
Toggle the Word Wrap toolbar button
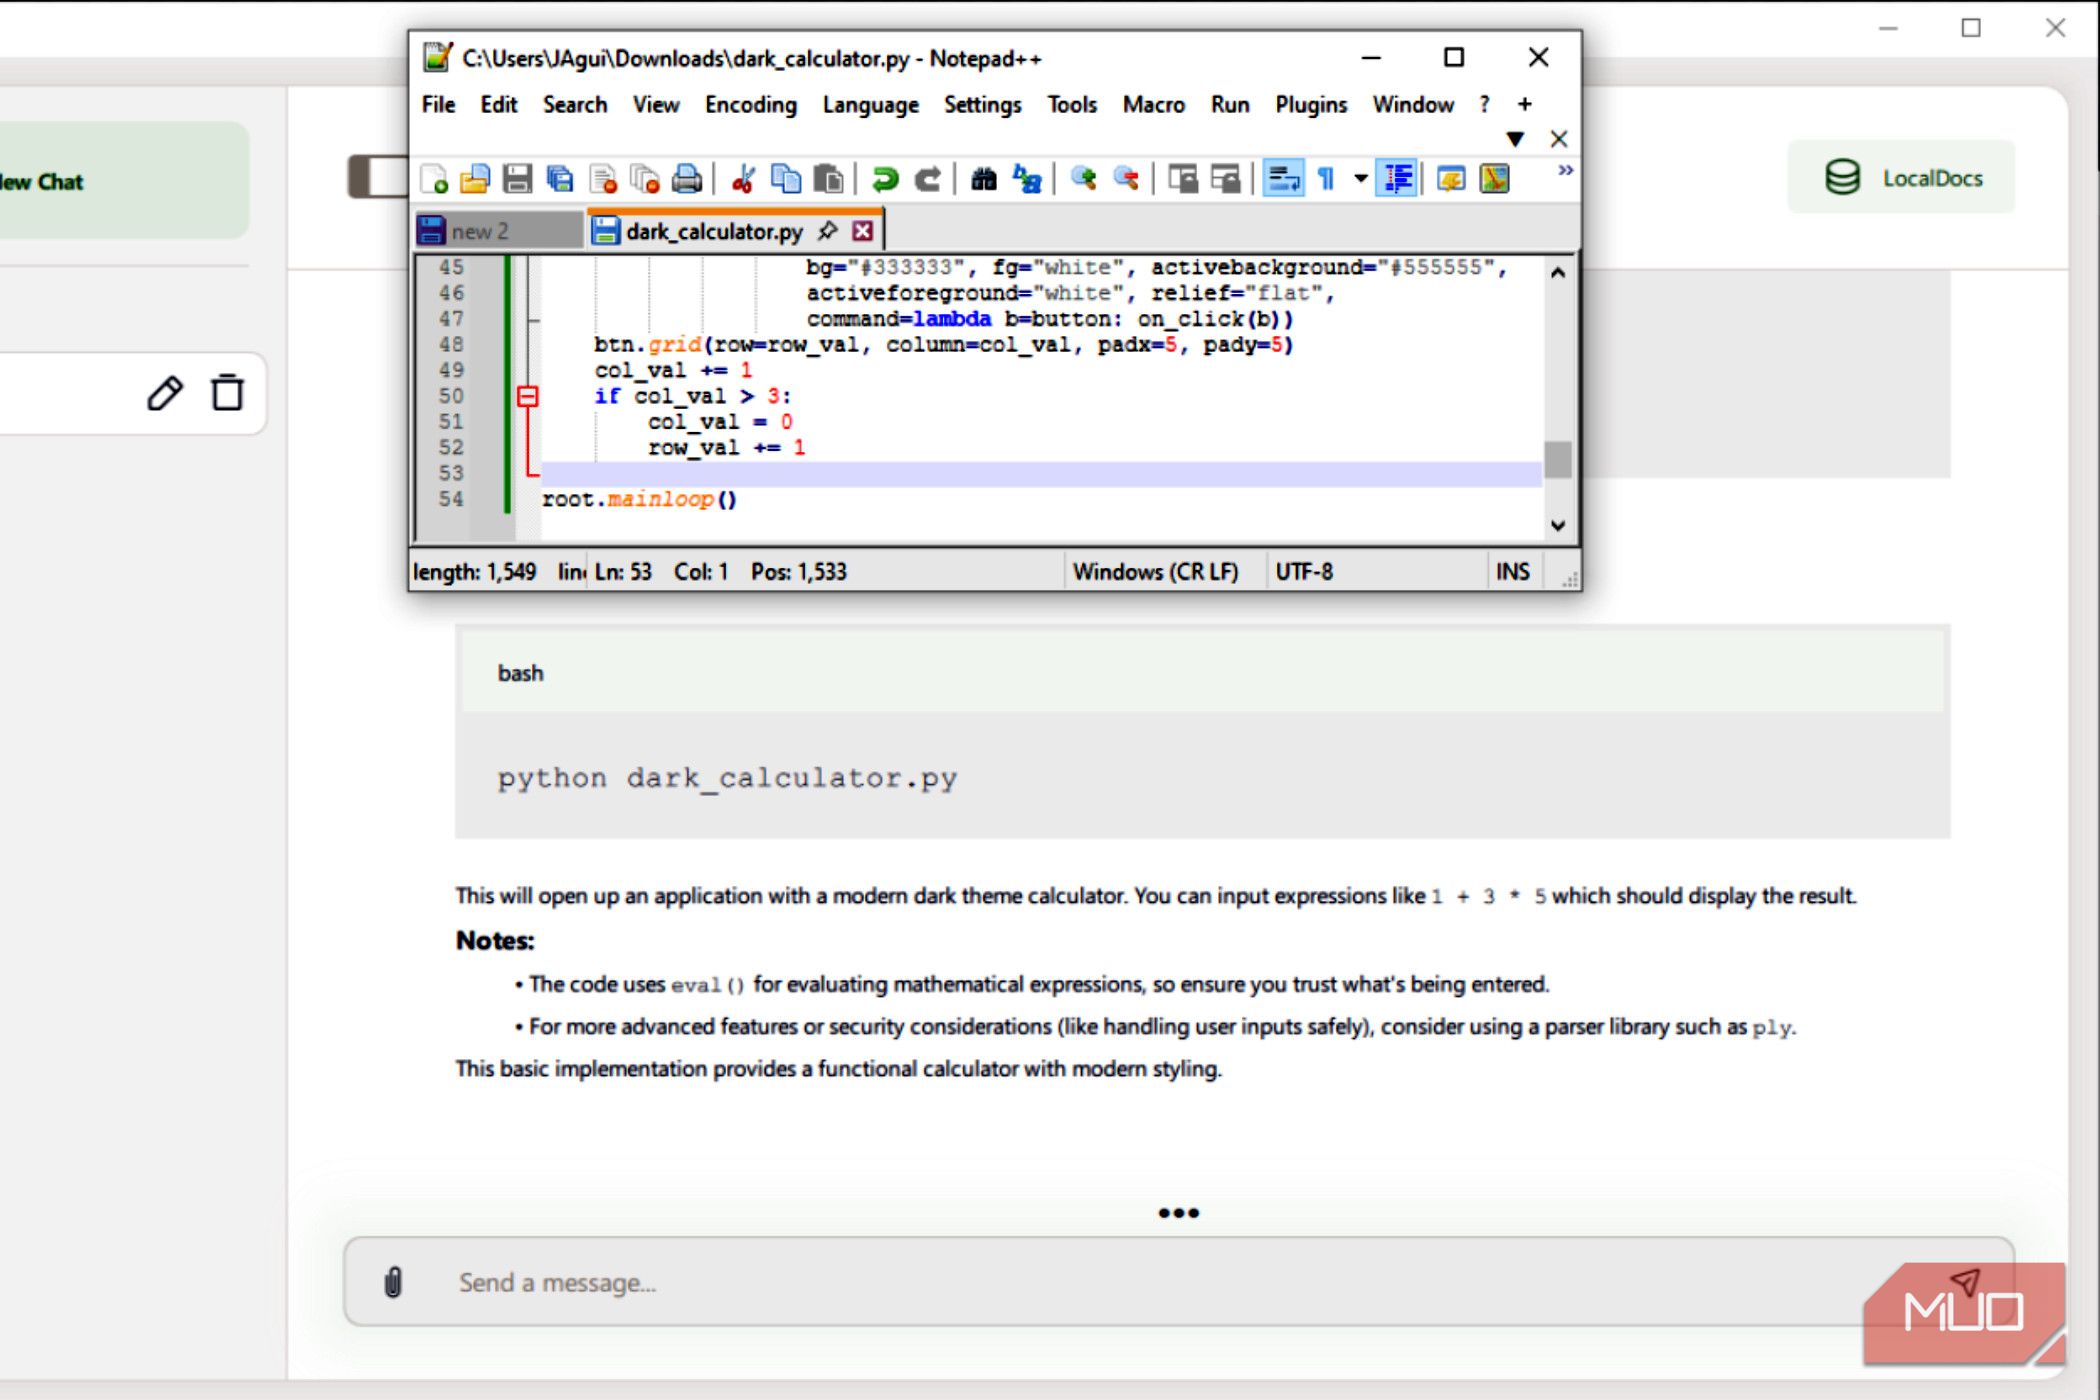pos(1283,179)
